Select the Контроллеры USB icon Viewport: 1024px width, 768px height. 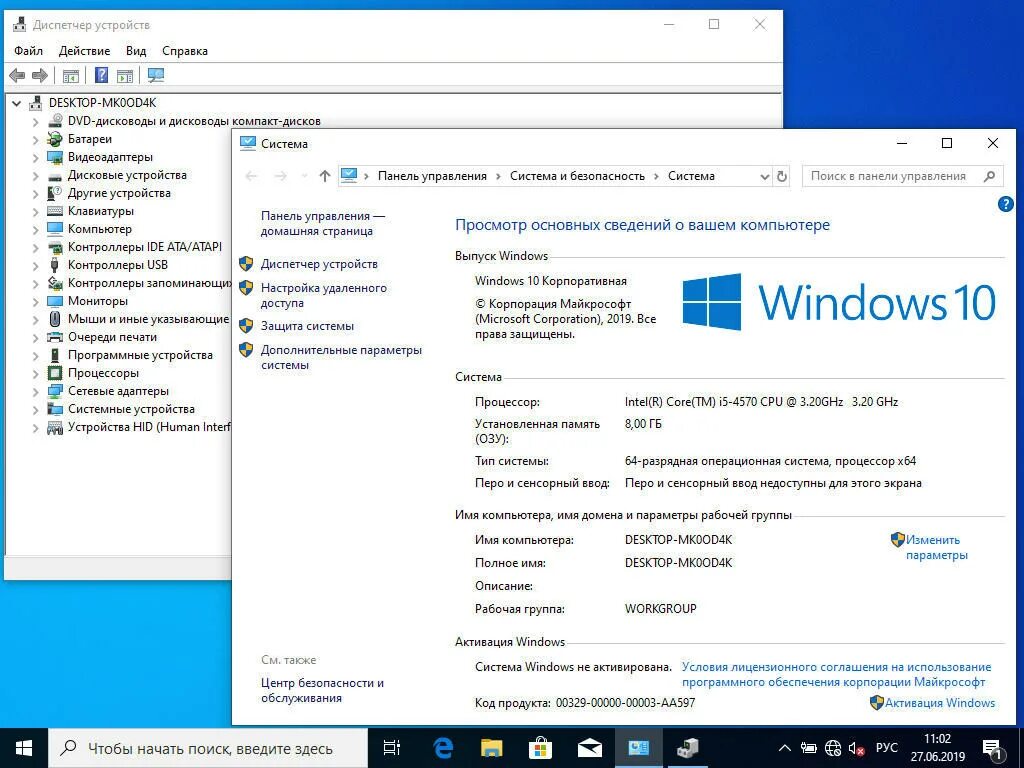pos(55,265)
